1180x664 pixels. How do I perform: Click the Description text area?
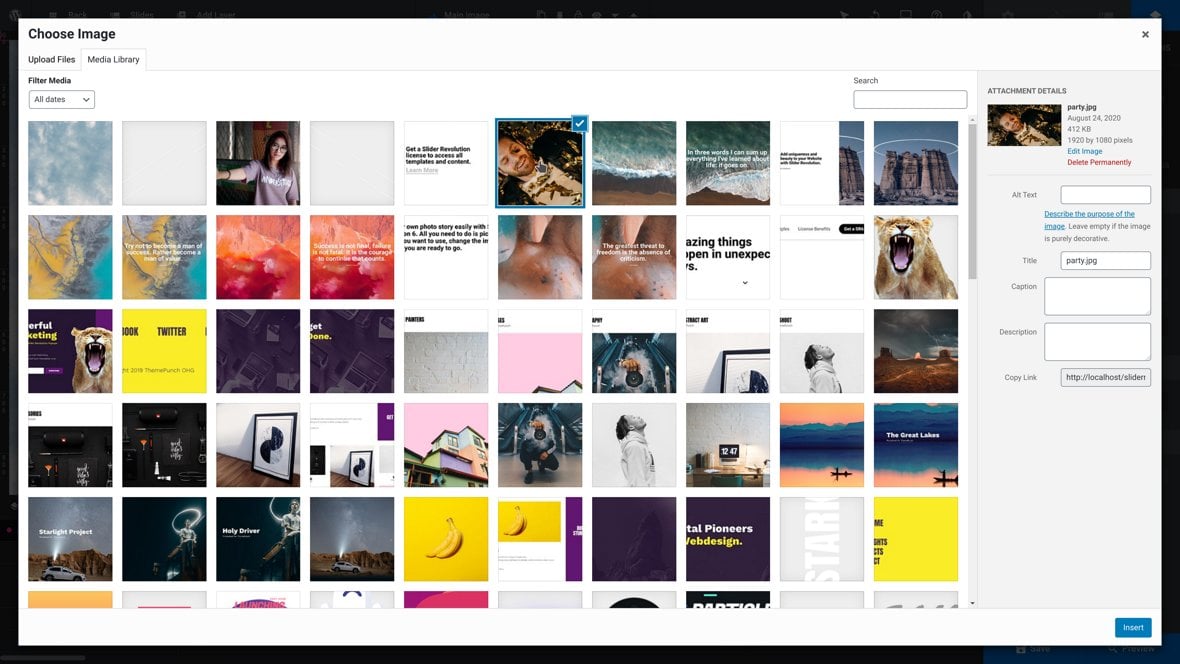pos(1097,342)
